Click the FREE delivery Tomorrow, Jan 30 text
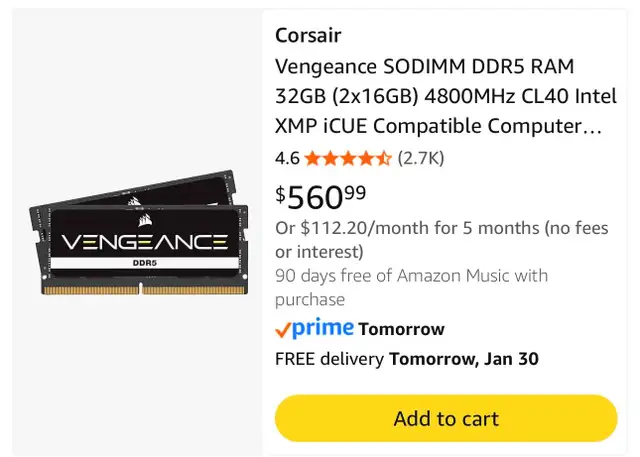Screen dimensions: 640x457 [x=407, y=359]
